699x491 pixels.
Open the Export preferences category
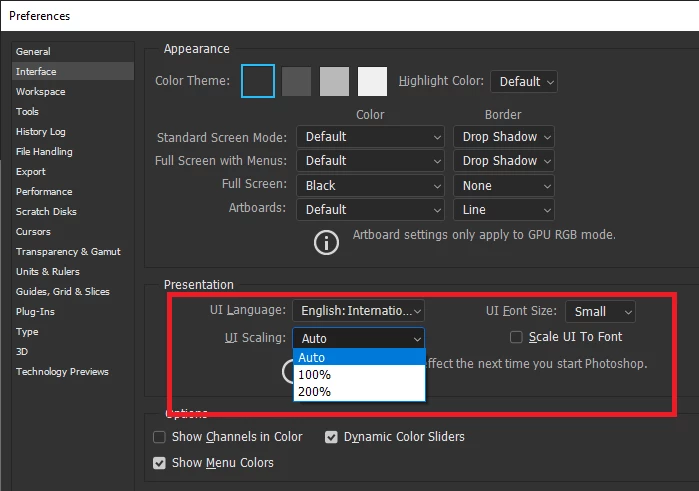coord(73,172)
